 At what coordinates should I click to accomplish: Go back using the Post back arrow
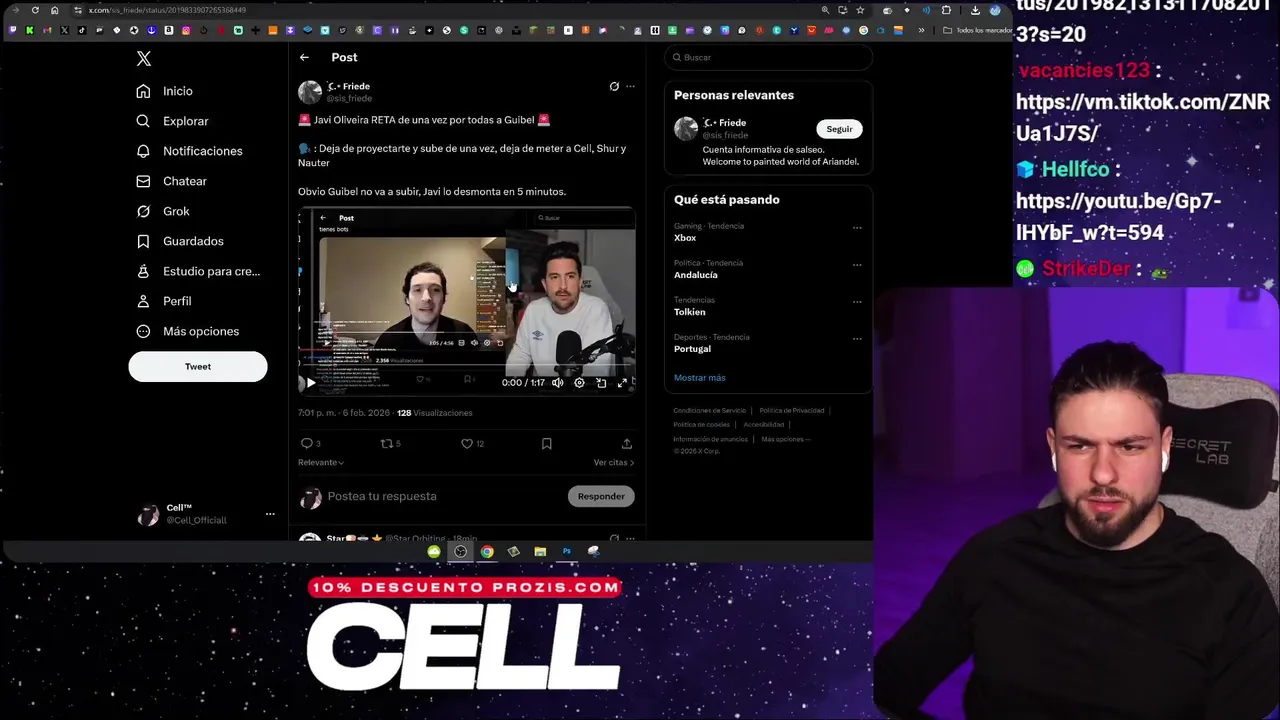point(304,57)
